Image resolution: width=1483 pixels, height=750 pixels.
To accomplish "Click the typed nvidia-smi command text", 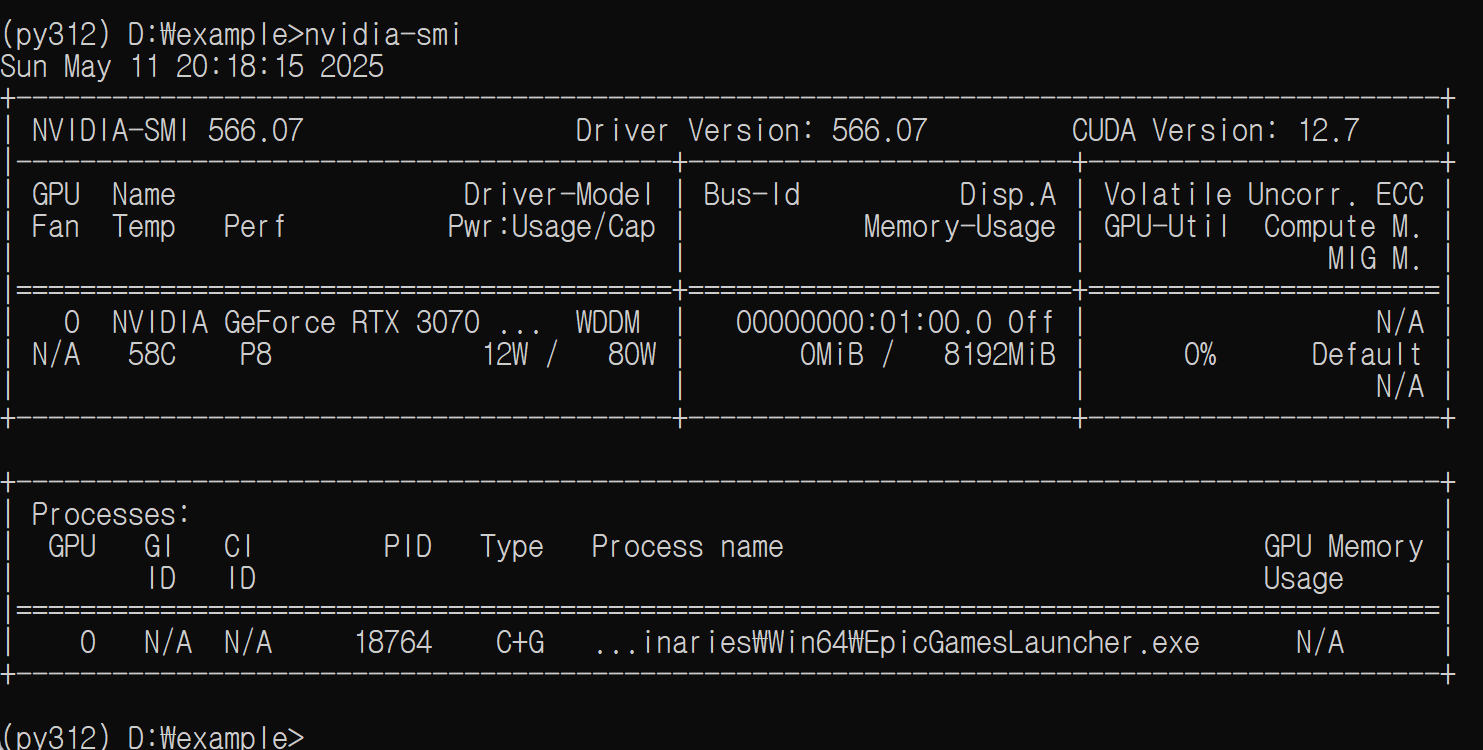I will tap(382, 35).
